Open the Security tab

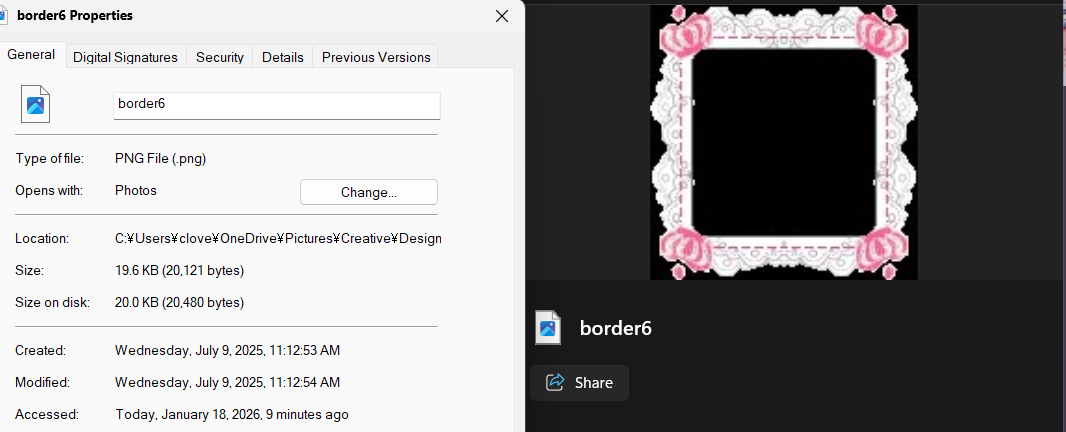click(220, 57)
